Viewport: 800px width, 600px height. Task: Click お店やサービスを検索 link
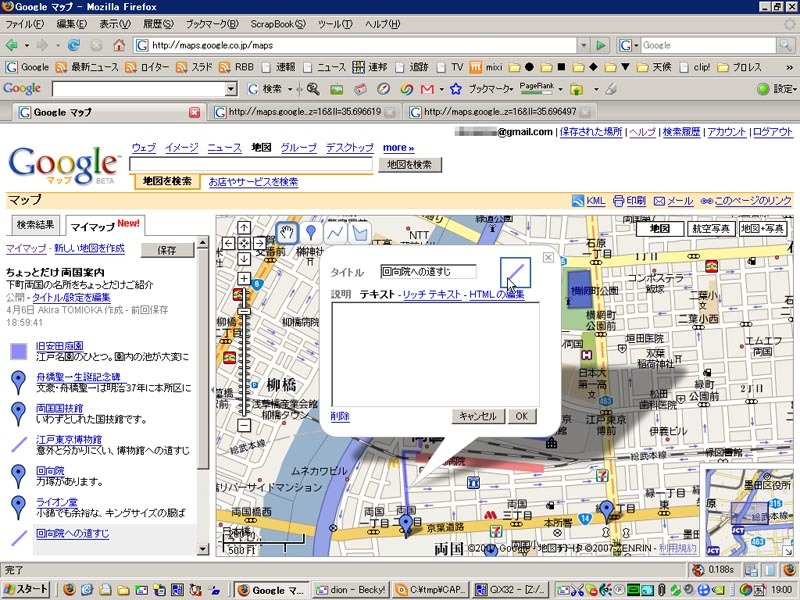(253, 182)
